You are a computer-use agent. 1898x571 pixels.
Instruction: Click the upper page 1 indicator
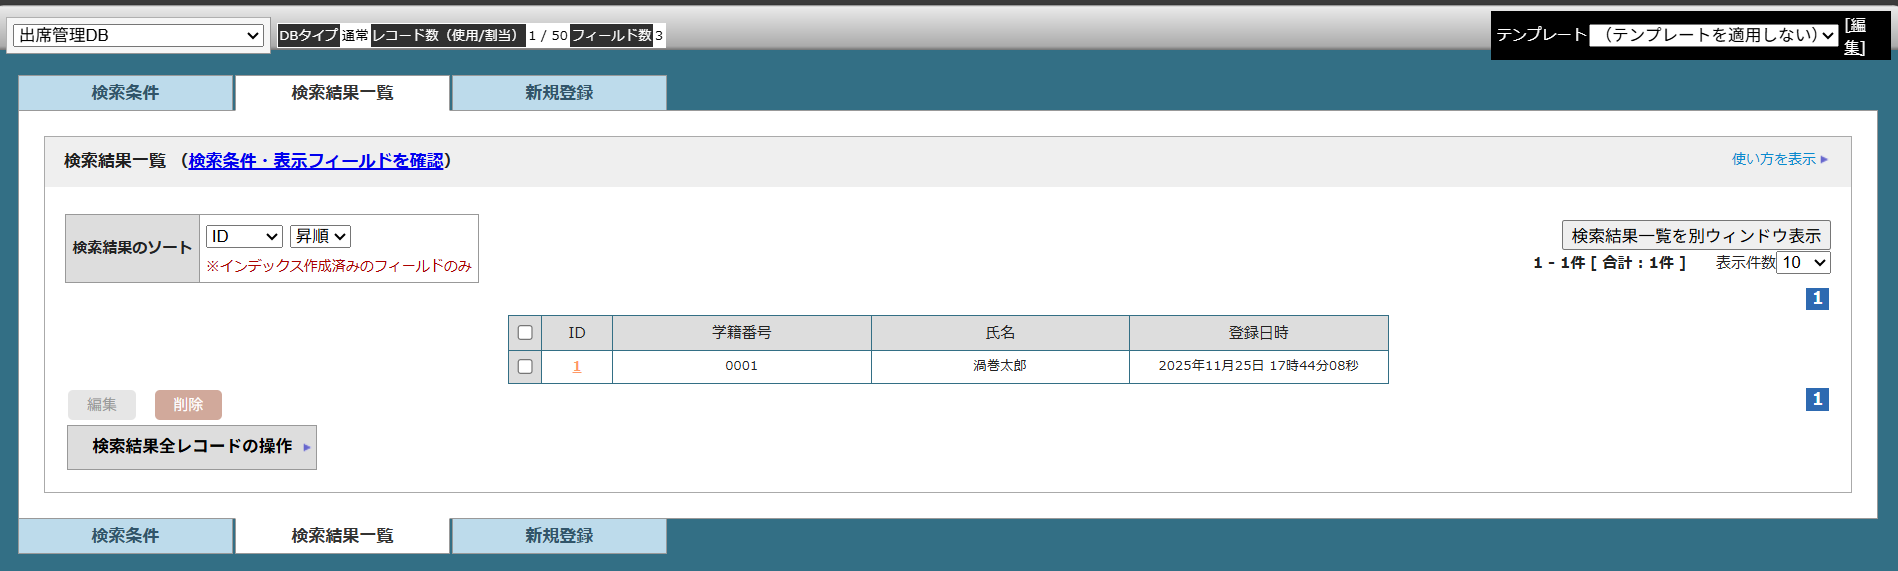pyautogui.click(x=1817, y=299)
